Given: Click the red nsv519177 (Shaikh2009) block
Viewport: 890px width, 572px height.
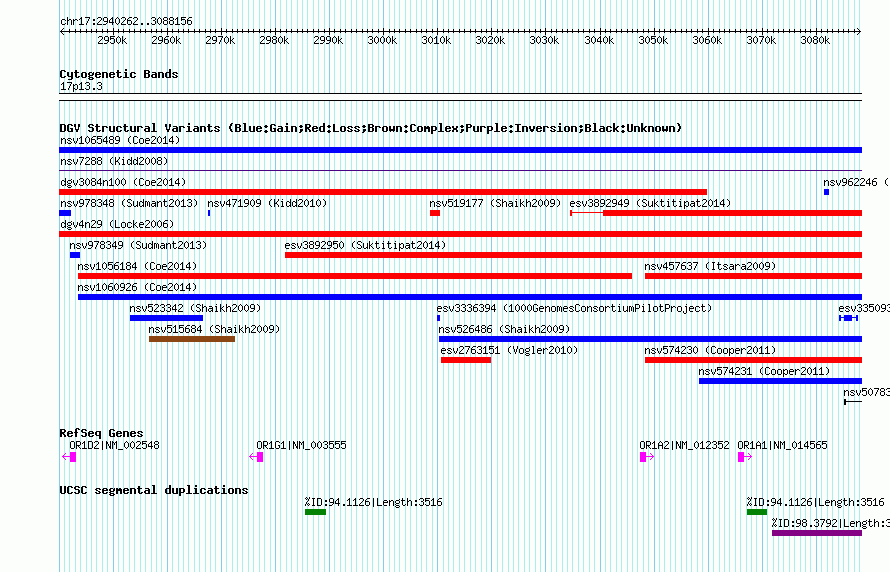Looking at the screenshot, I should point(435,213).
